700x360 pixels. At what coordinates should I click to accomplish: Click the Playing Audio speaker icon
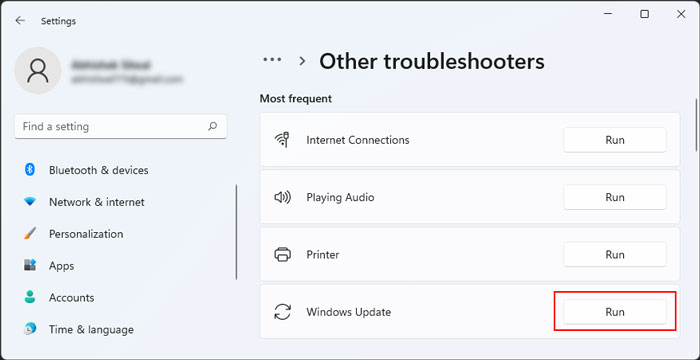tap(282, 197)
